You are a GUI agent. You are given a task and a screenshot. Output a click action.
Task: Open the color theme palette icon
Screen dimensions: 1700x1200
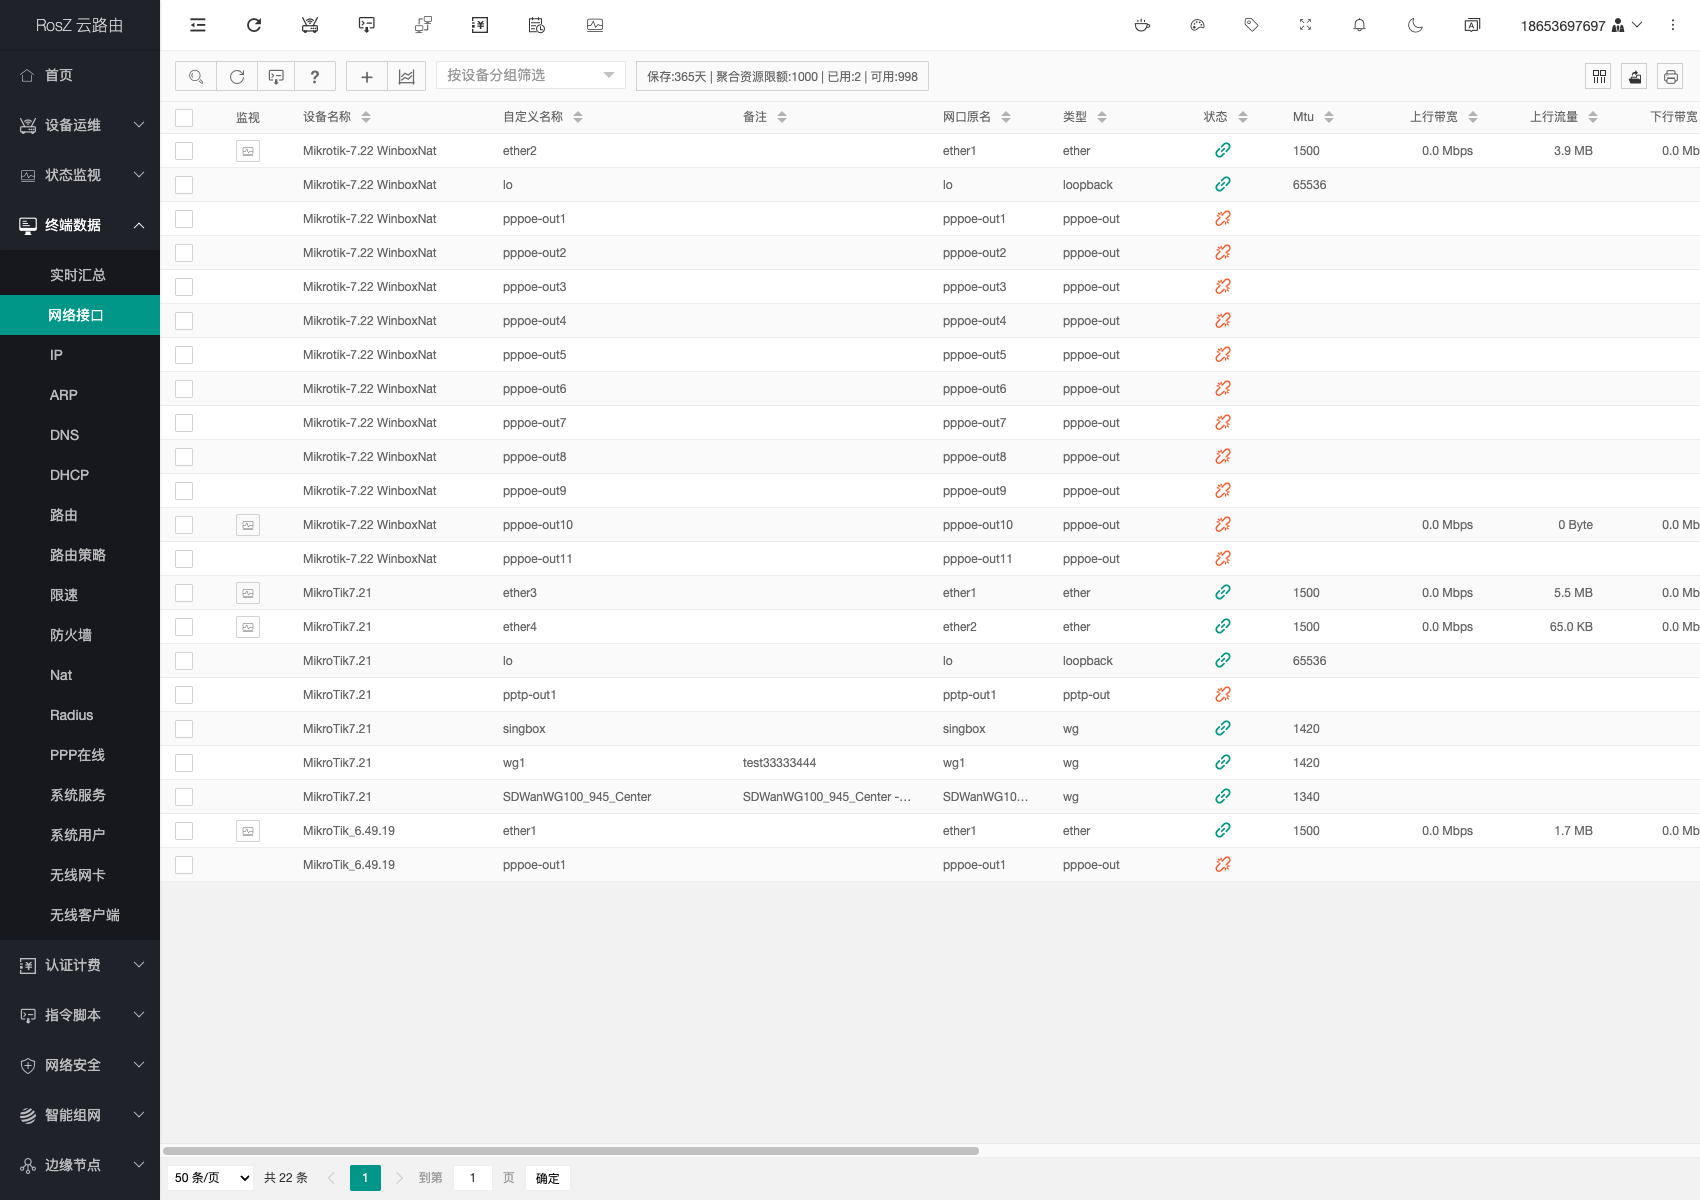pos(1197,25)
